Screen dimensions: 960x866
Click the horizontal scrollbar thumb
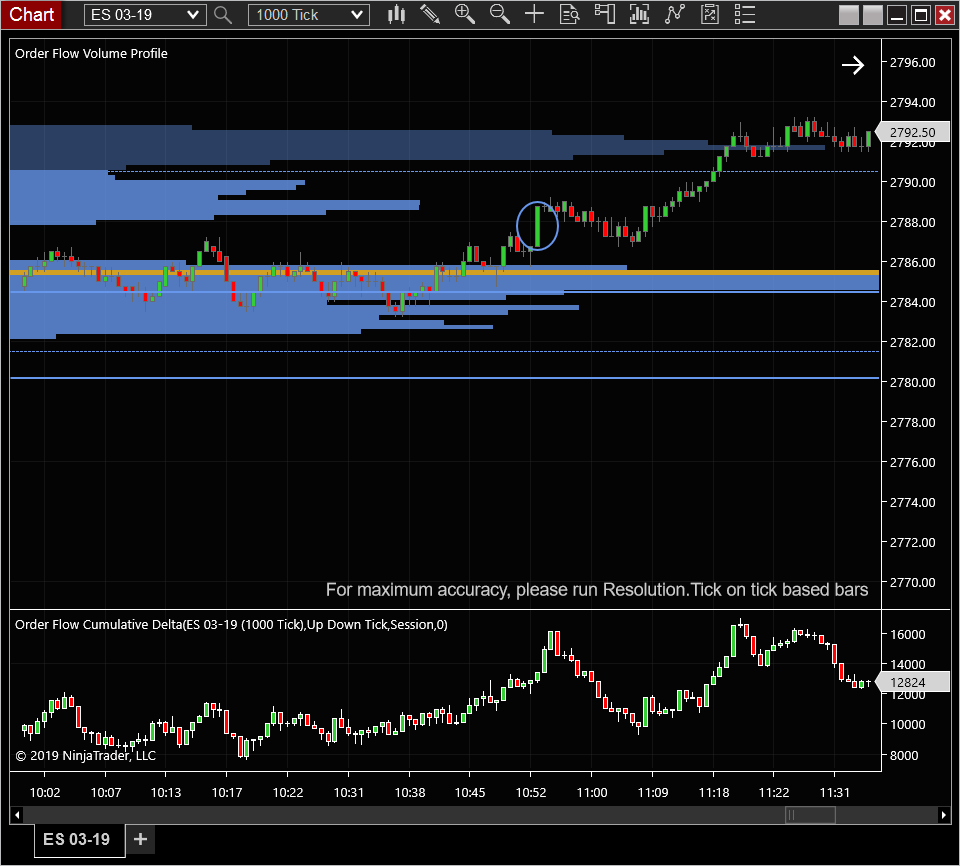[x=810, y=815]
